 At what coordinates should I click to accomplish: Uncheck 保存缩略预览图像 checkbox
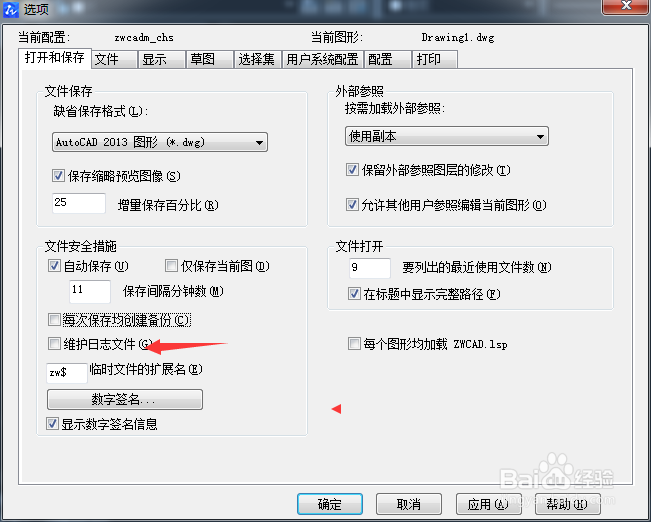coord(58,176)
